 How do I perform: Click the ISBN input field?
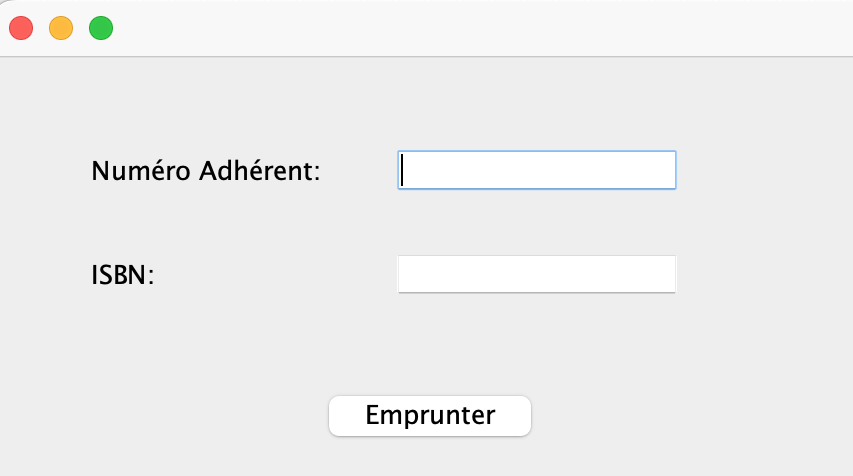(x=537, y=274)
